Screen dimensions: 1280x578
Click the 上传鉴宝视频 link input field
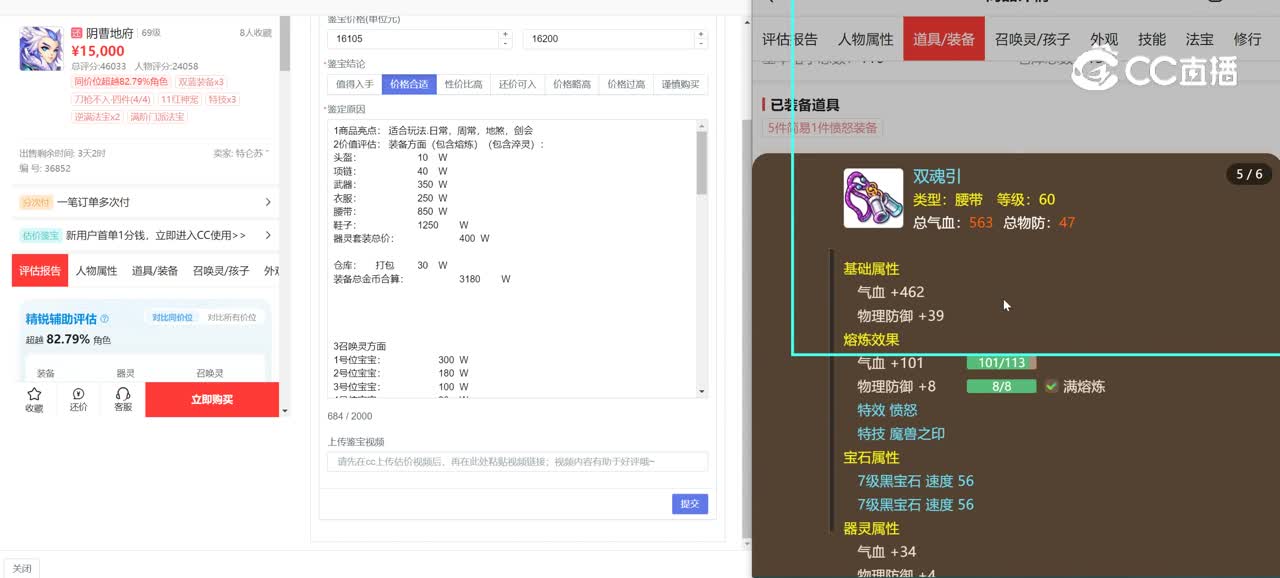click(x=517, y=462)
